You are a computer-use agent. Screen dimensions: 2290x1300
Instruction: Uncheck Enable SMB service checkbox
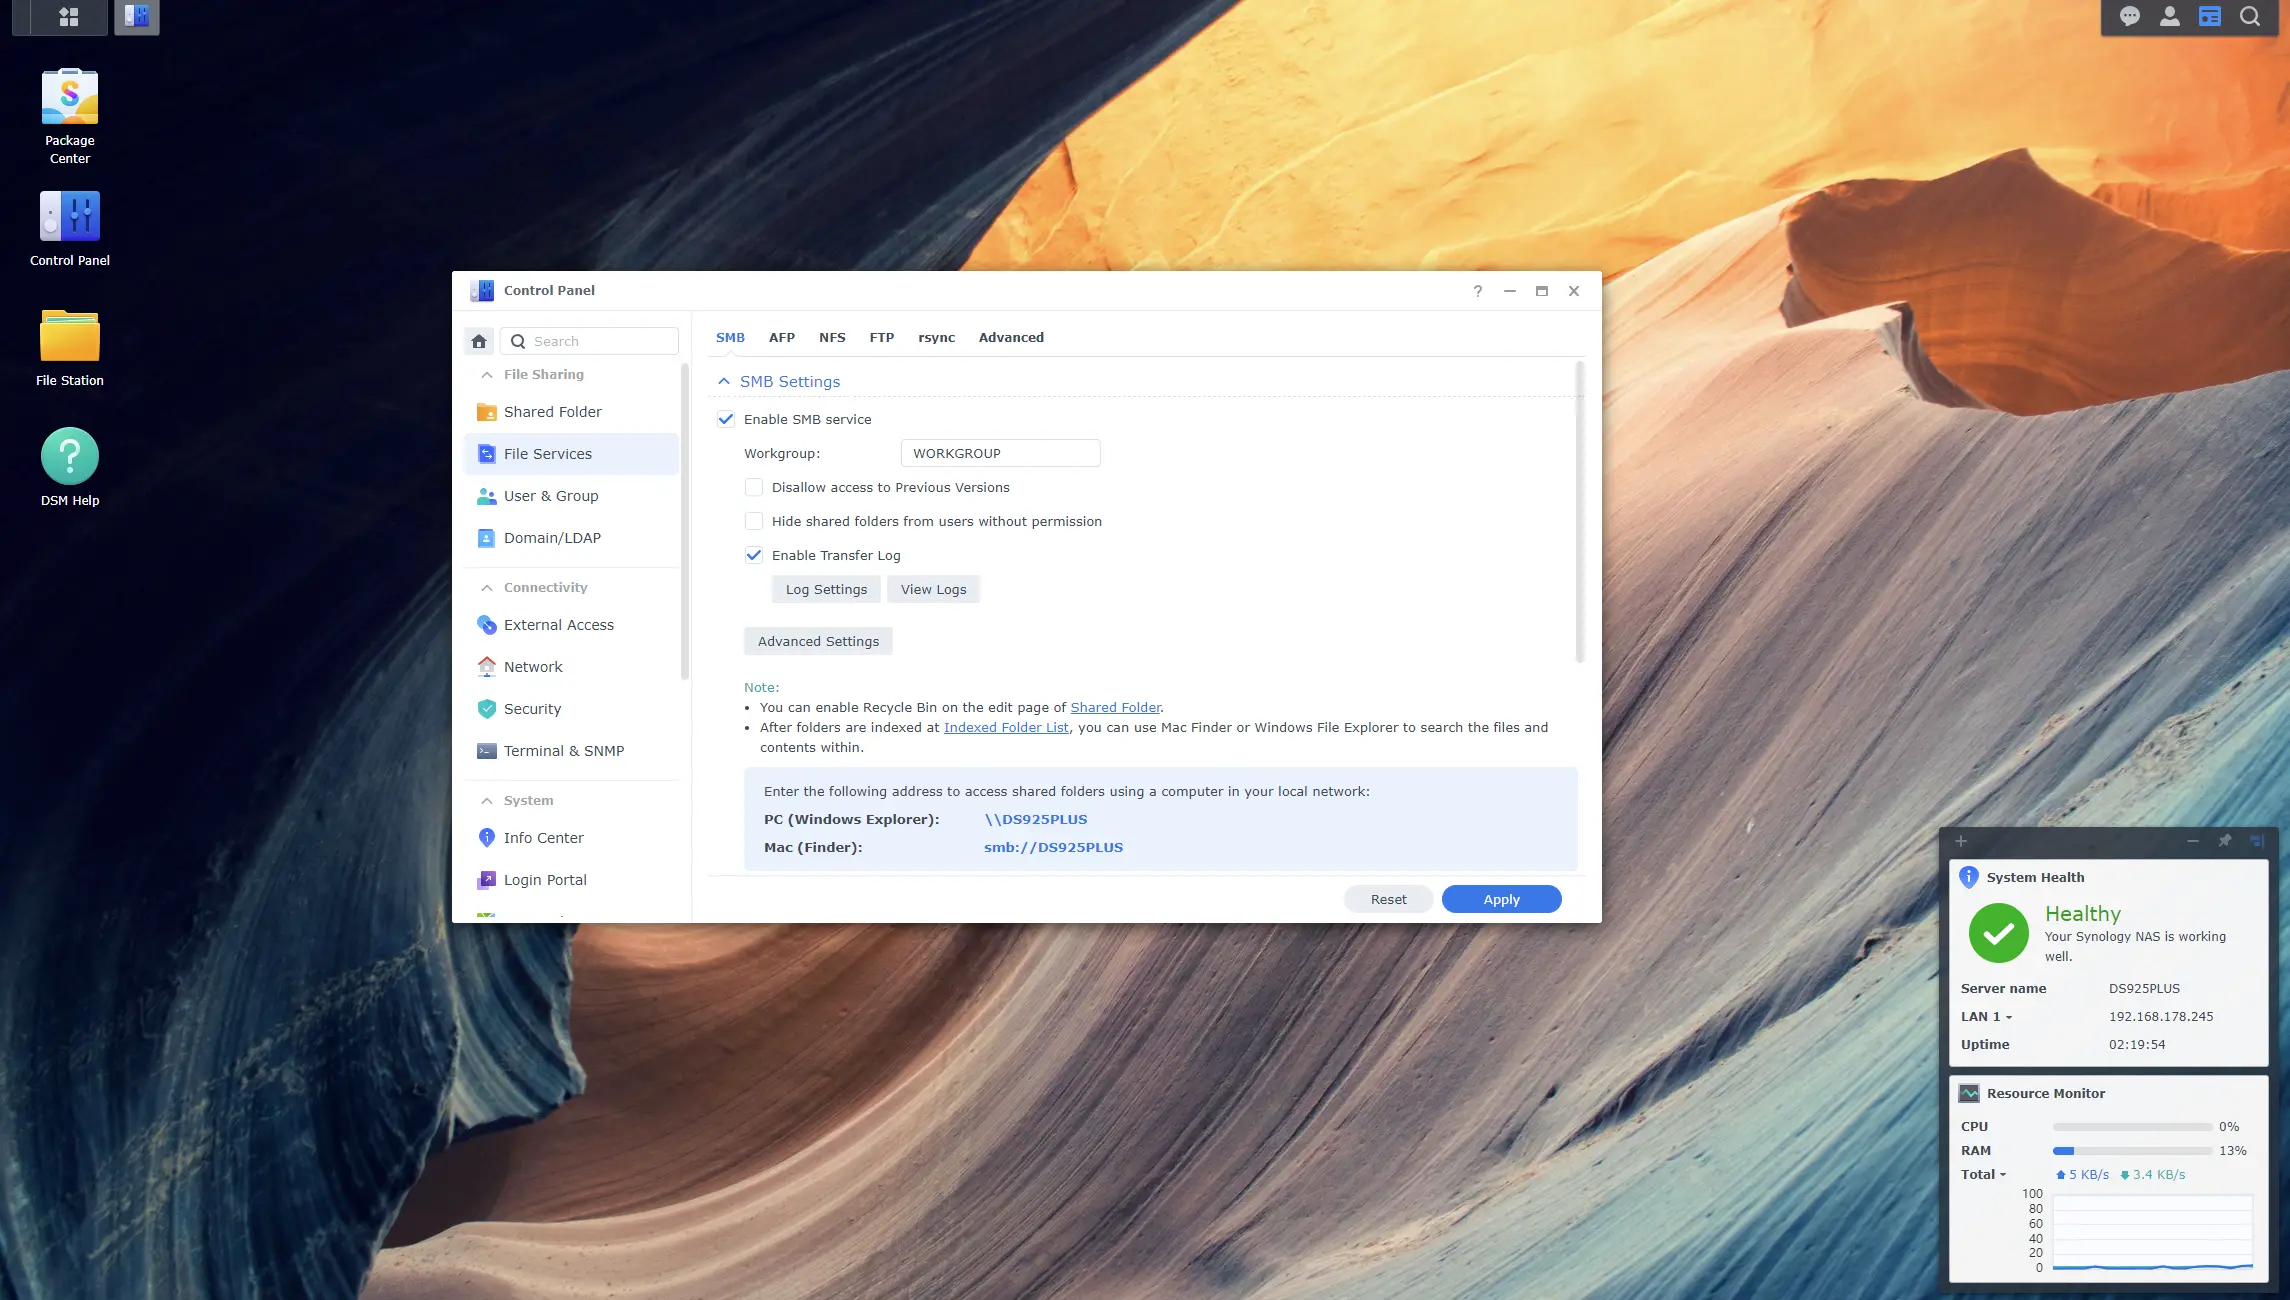[x=726, y=419]
